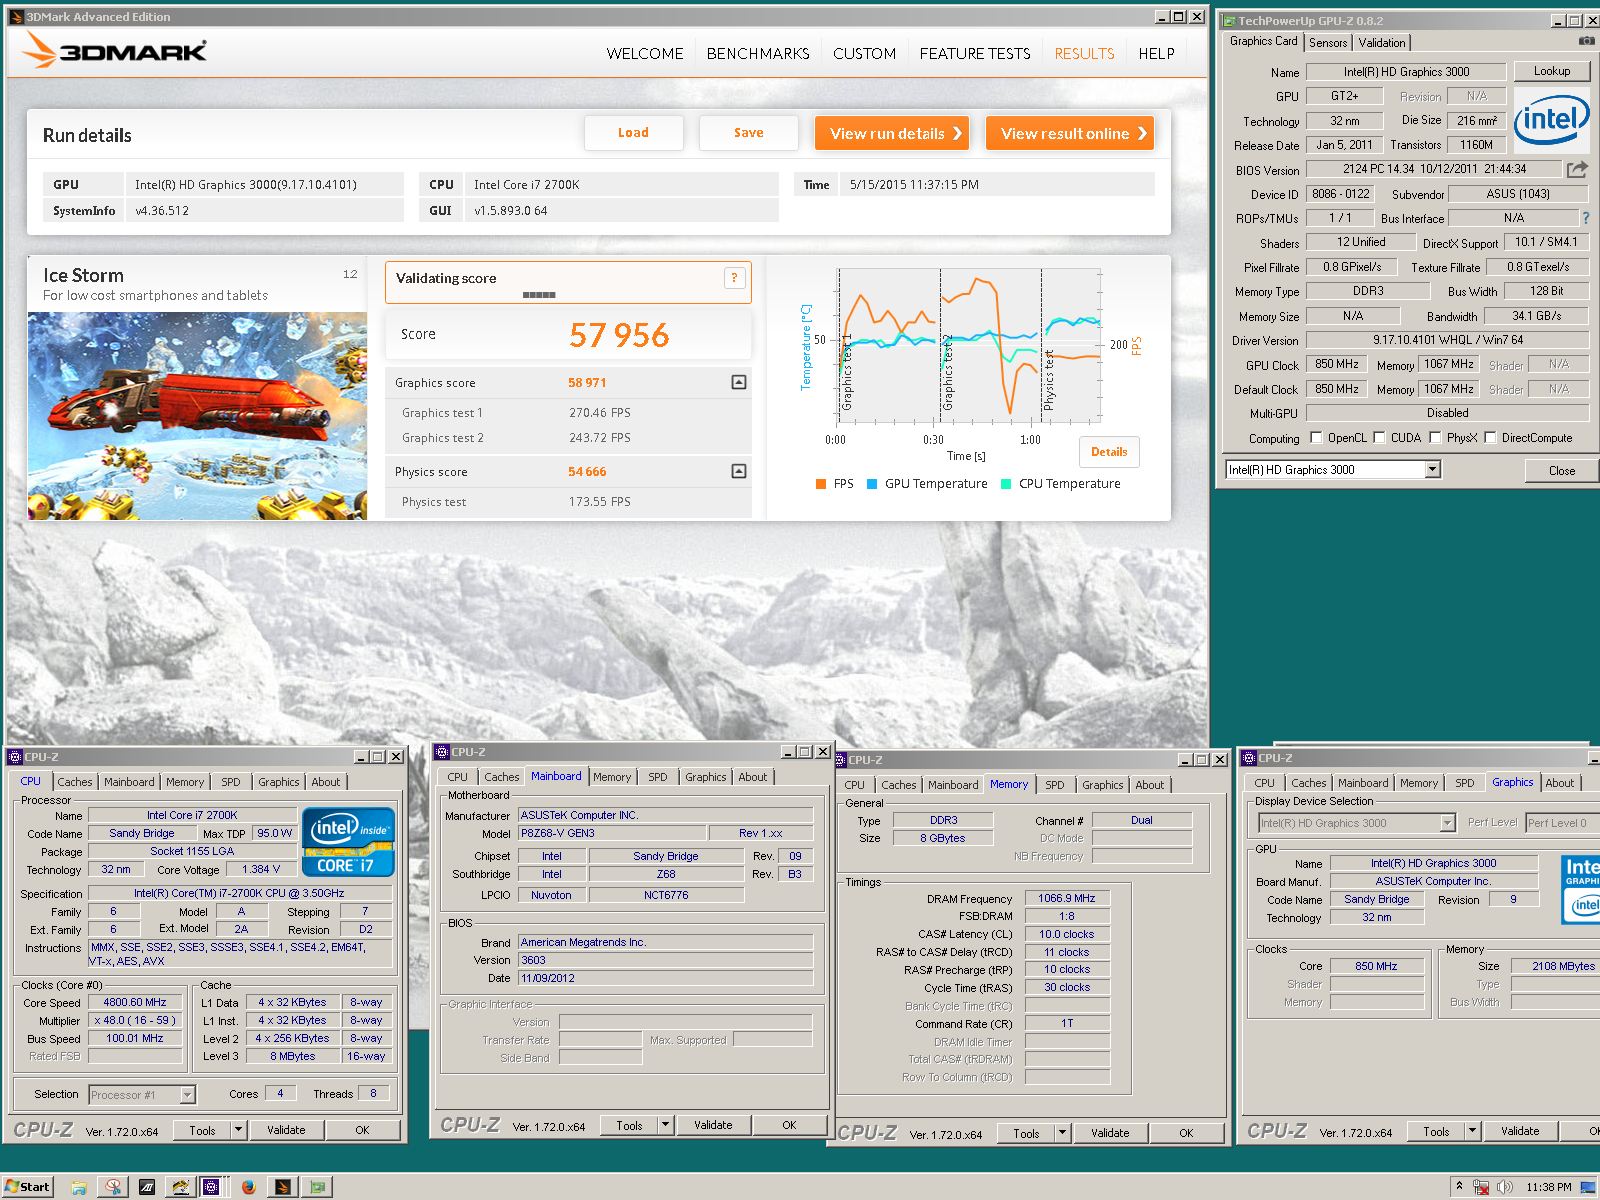Image resolution: width=1600 pixels, height=1200 pixels.
Task: Click the Intel logo in GPU-Z
Action: pyautogui.click(x=1551, y=119)
